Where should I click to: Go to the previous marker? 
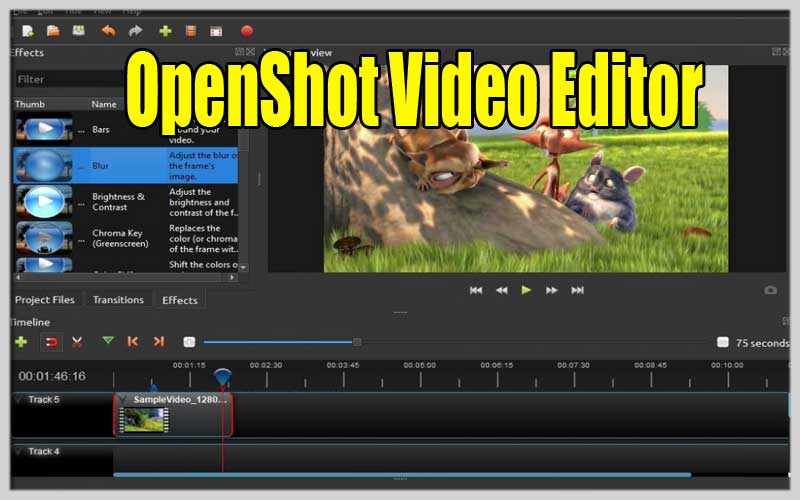(133, 341)
